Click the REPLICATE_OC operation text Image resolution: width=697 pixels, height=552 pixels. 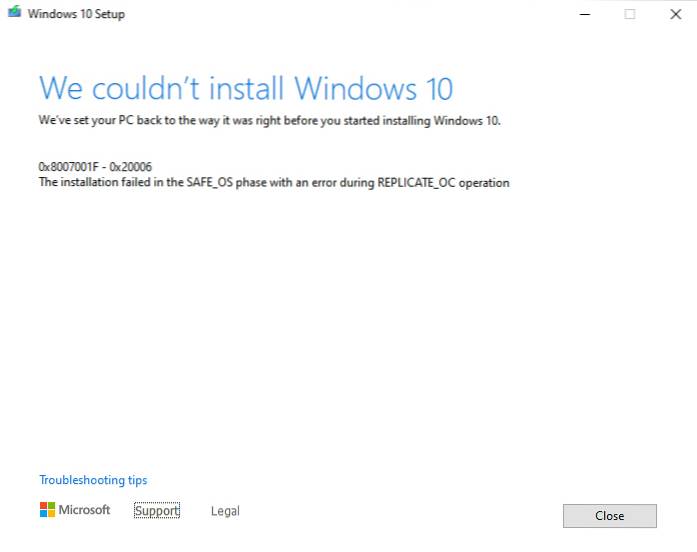coord(443,183)
